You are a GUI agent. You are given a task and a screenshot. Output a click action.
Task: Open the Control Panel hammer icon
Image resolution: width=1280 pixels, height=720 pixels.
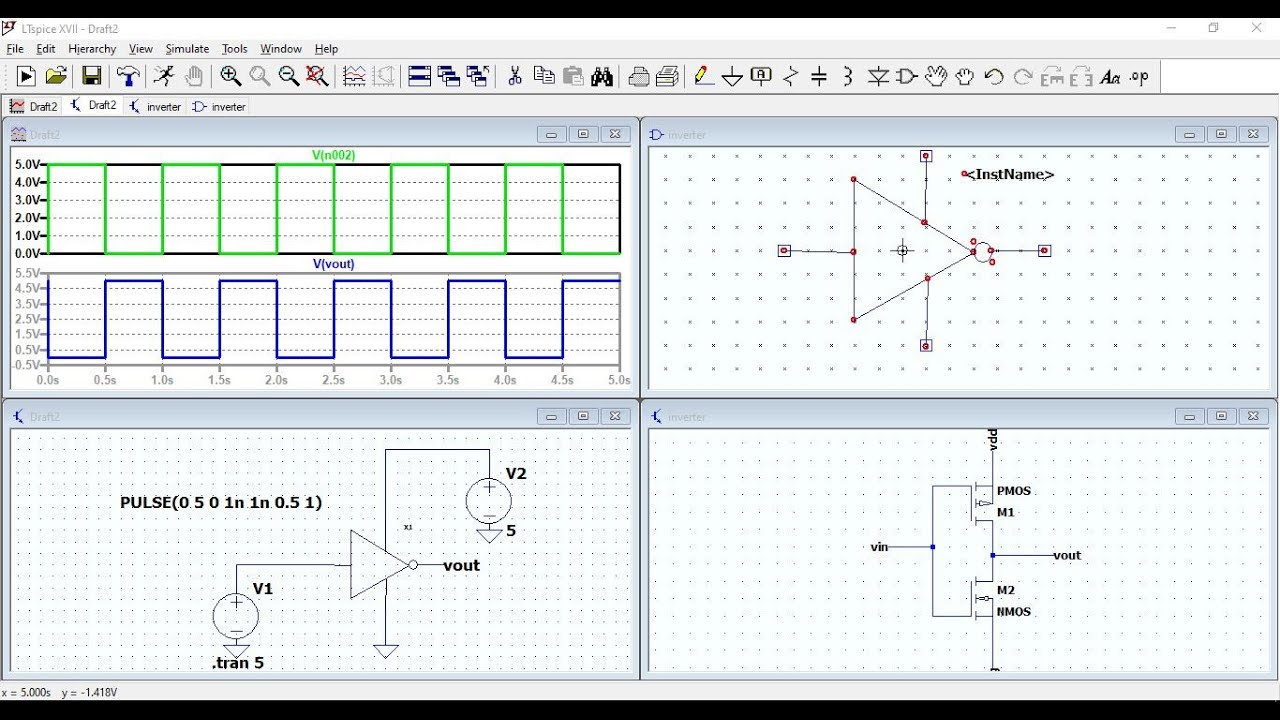[x=128, y=77]
